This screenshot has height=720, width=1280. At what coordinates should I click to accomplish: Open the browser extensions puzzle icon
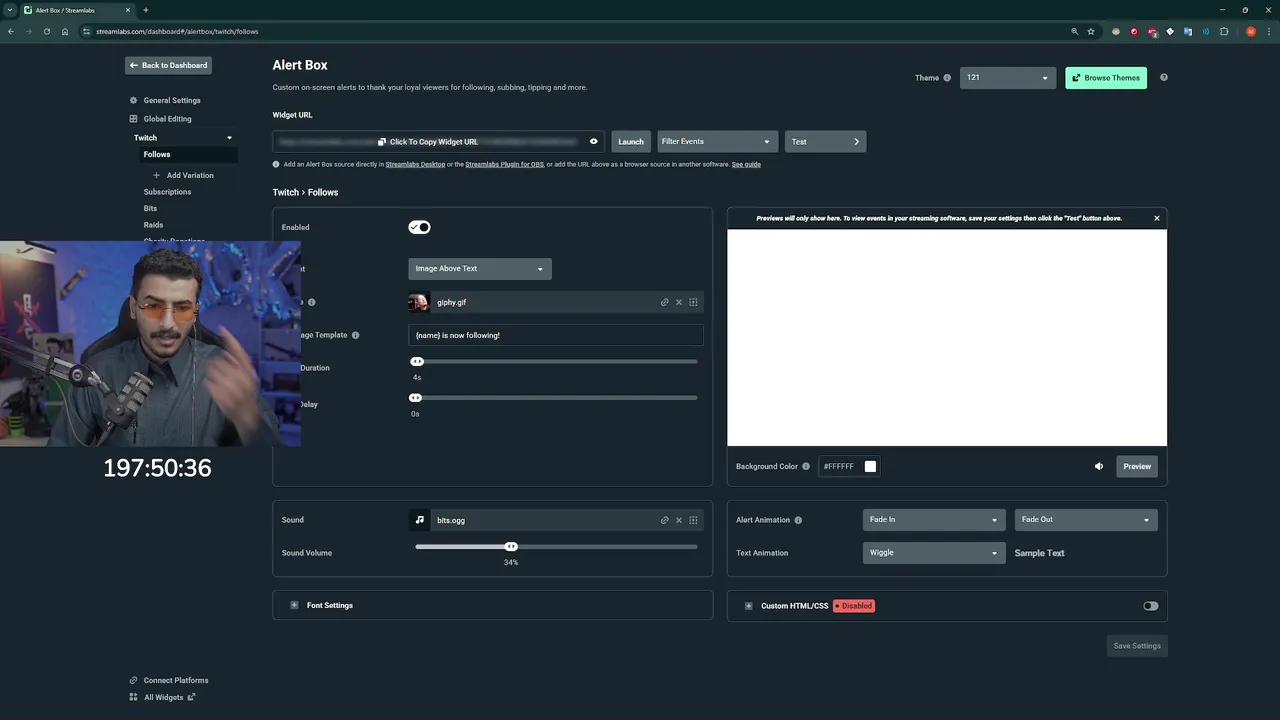tap(1224, 31)
